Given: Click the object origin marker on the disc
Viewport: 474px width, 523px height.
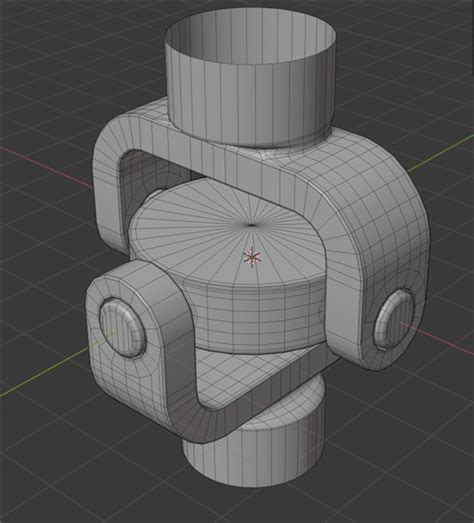Looking at the screenshot, I should pos(252,257).
